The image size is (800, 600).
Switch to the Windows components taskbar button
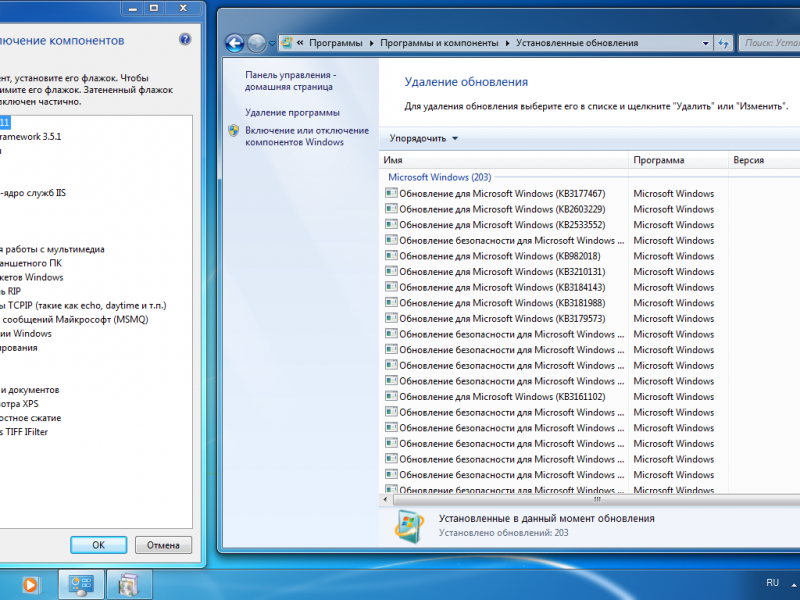(x=129, y=585)
